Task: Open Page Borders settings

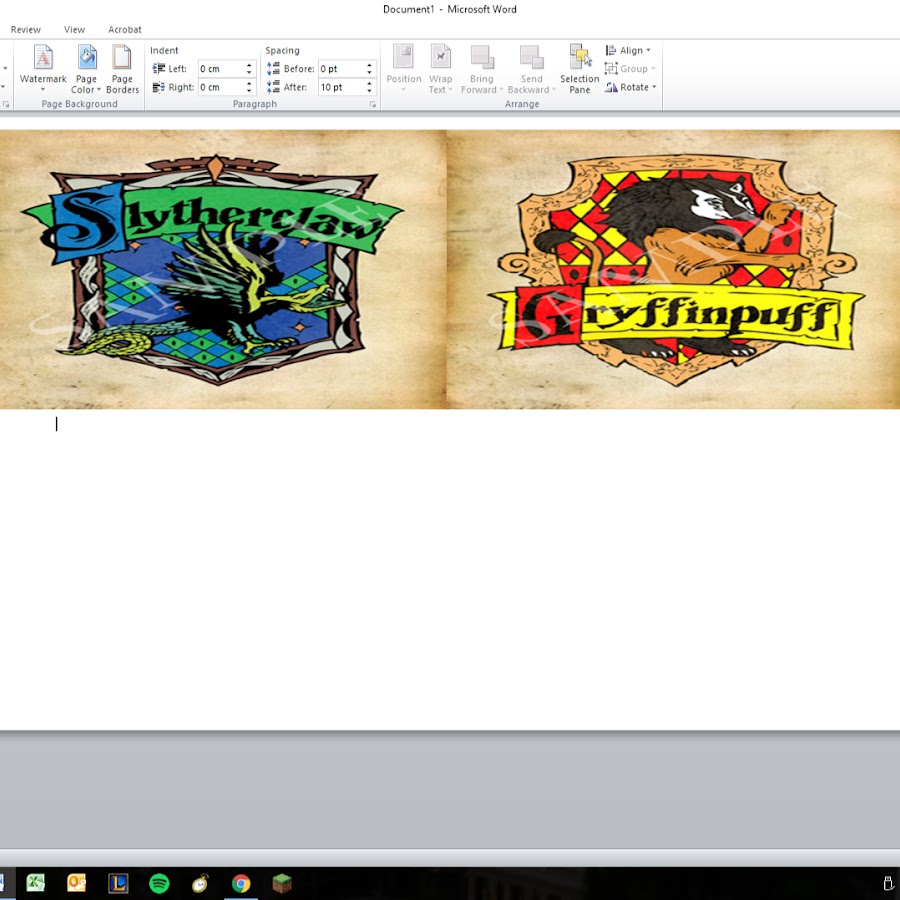Action: click(x=122, y=68)
